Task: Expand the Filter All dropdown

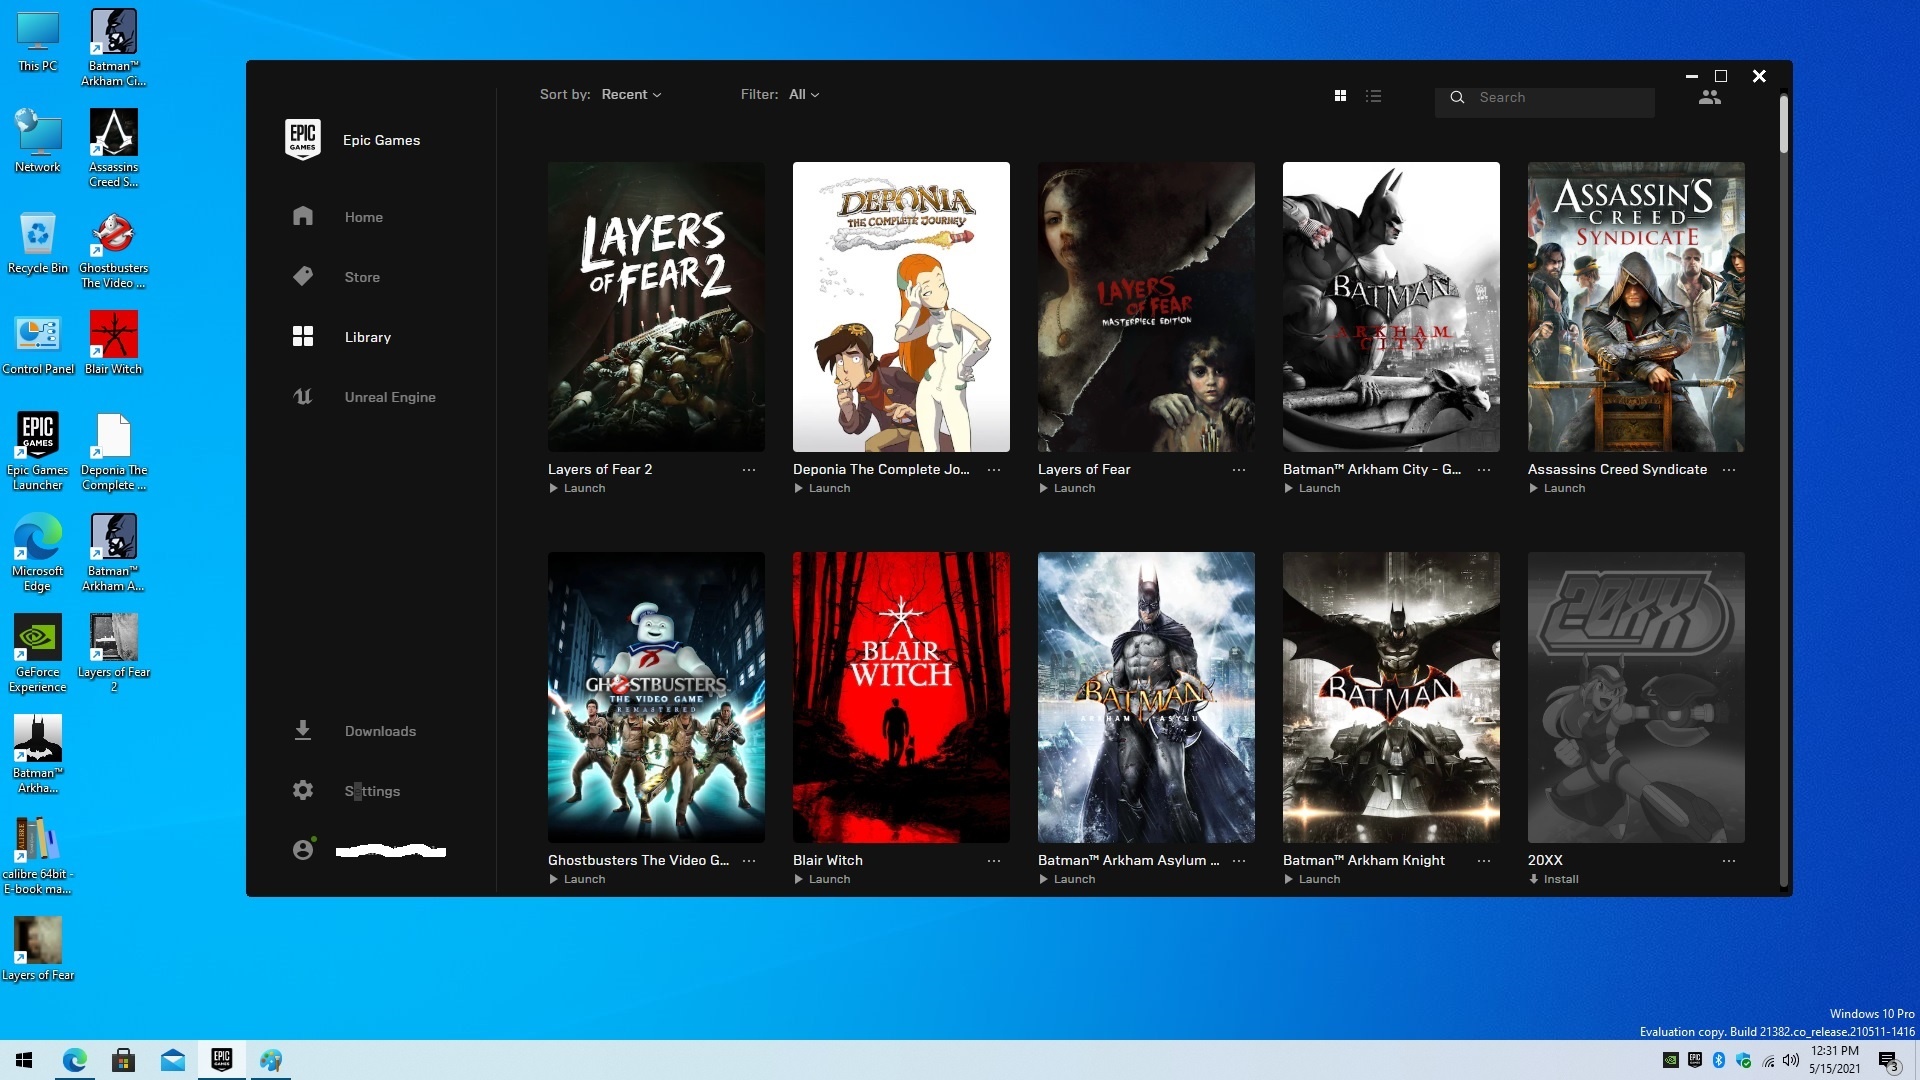Action: pos(803,95)
